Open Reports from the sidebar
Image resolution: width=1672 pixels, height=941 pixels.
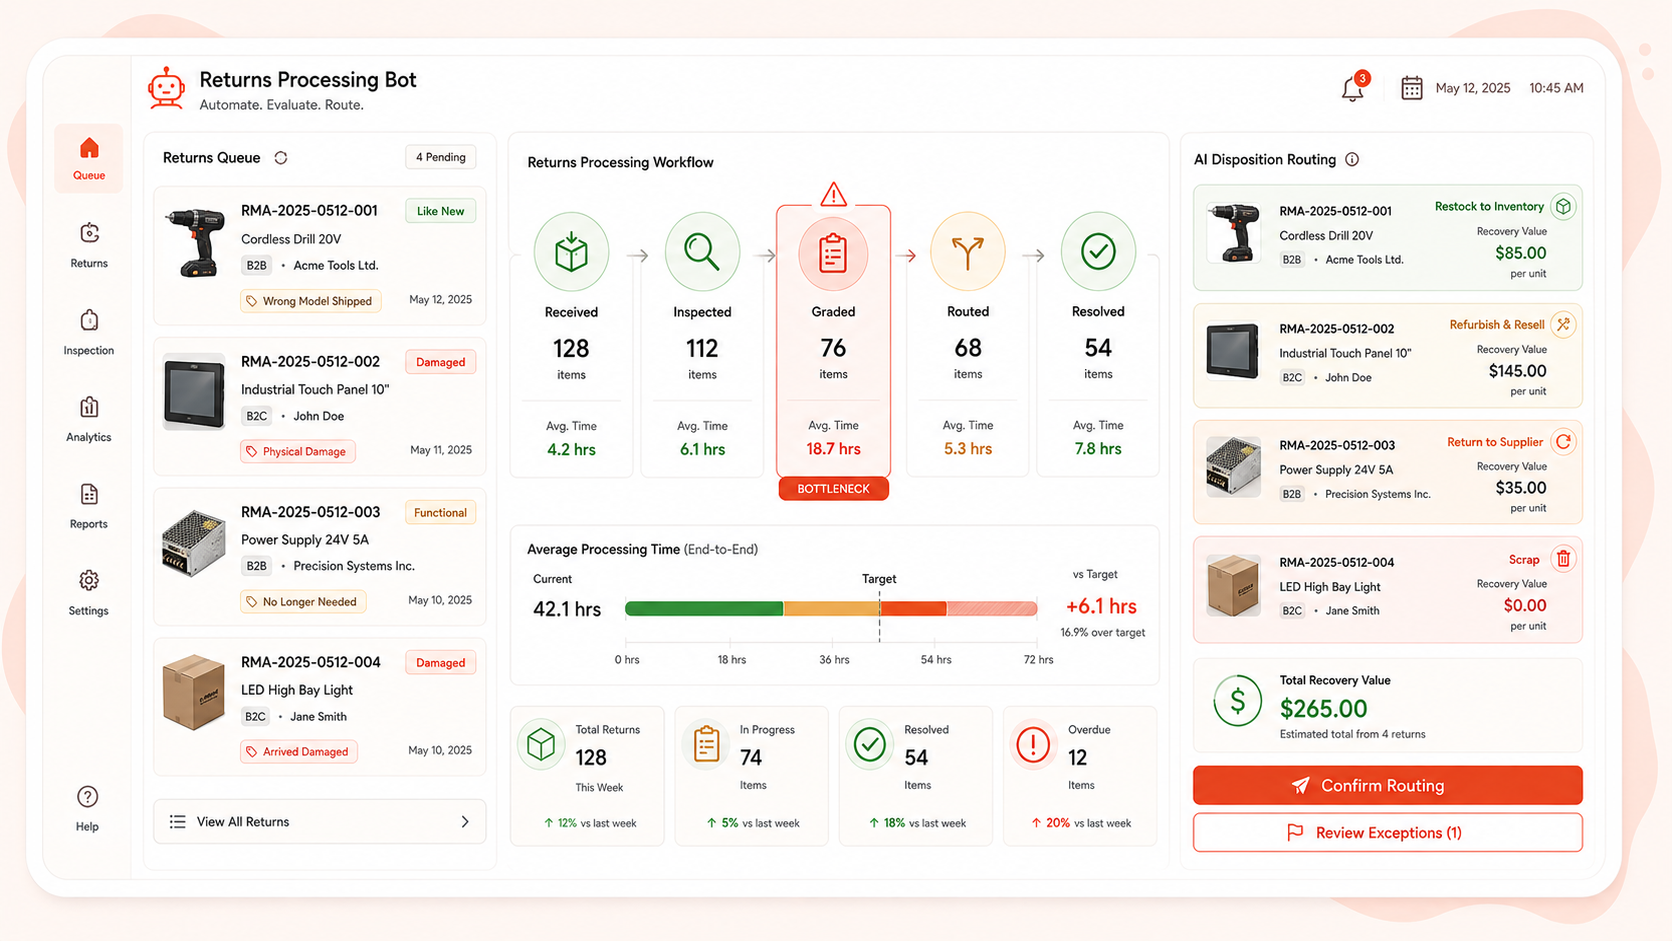point(89,506)
